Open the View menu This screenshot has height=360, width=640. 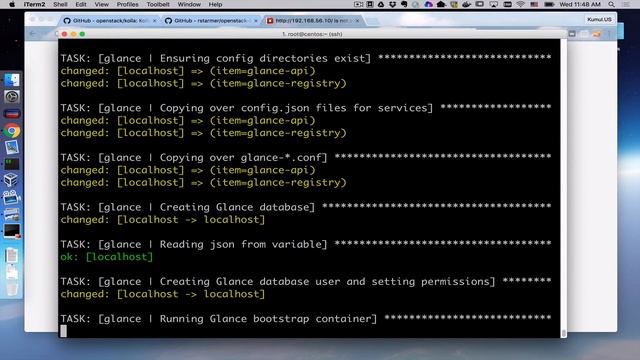[102, 4]
